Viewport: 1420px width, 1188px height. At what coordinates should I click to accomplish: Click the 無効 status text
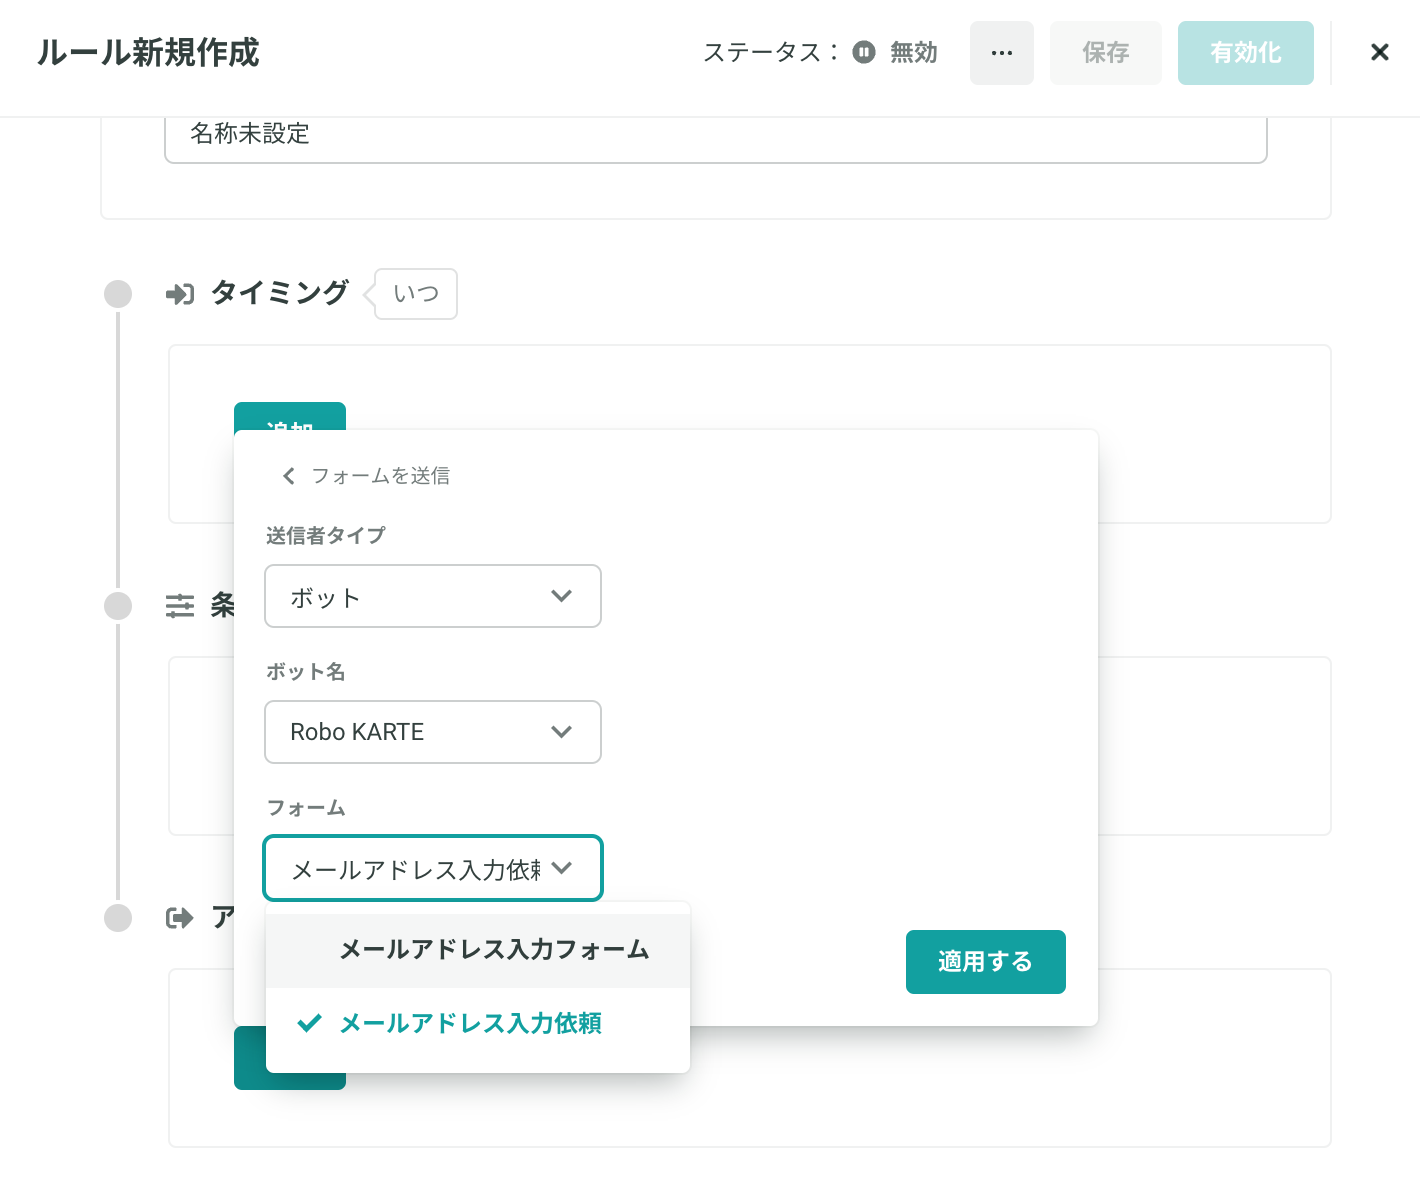(914, 52)
